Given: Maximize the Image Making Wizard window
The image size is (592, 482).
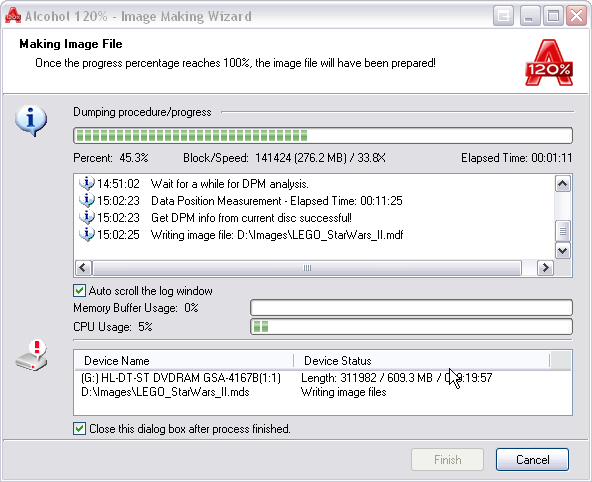Looking at the screenshot, I should pos(553,16).
